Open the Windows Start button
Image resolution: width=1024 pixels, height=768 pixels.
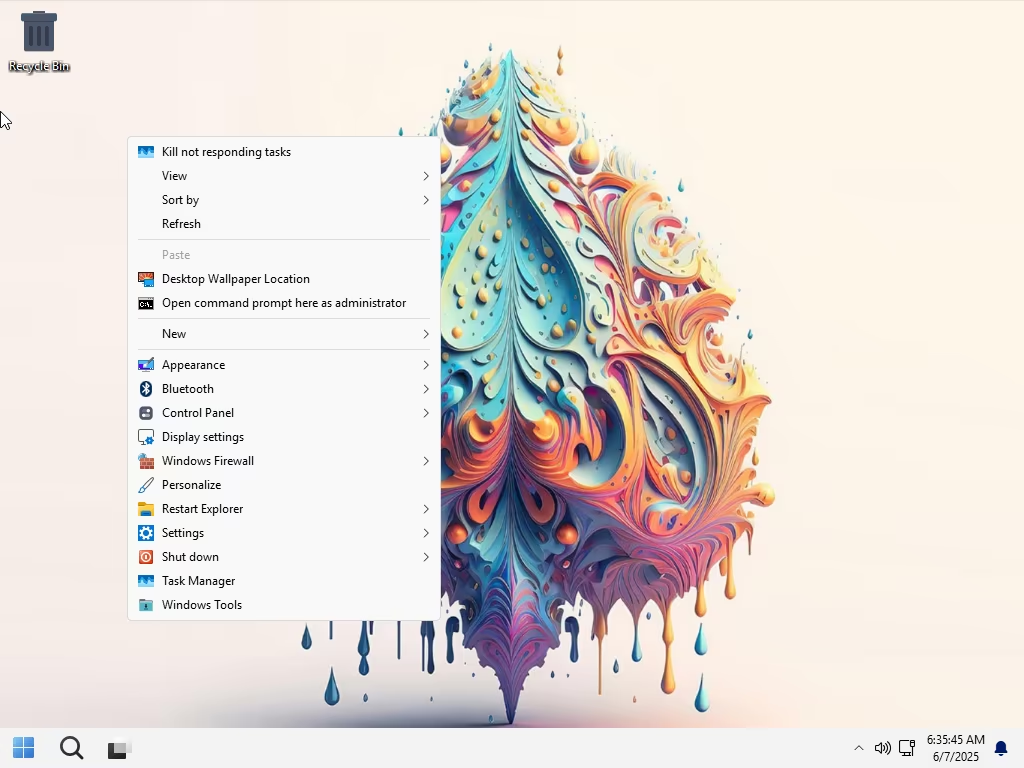point(24,748)
